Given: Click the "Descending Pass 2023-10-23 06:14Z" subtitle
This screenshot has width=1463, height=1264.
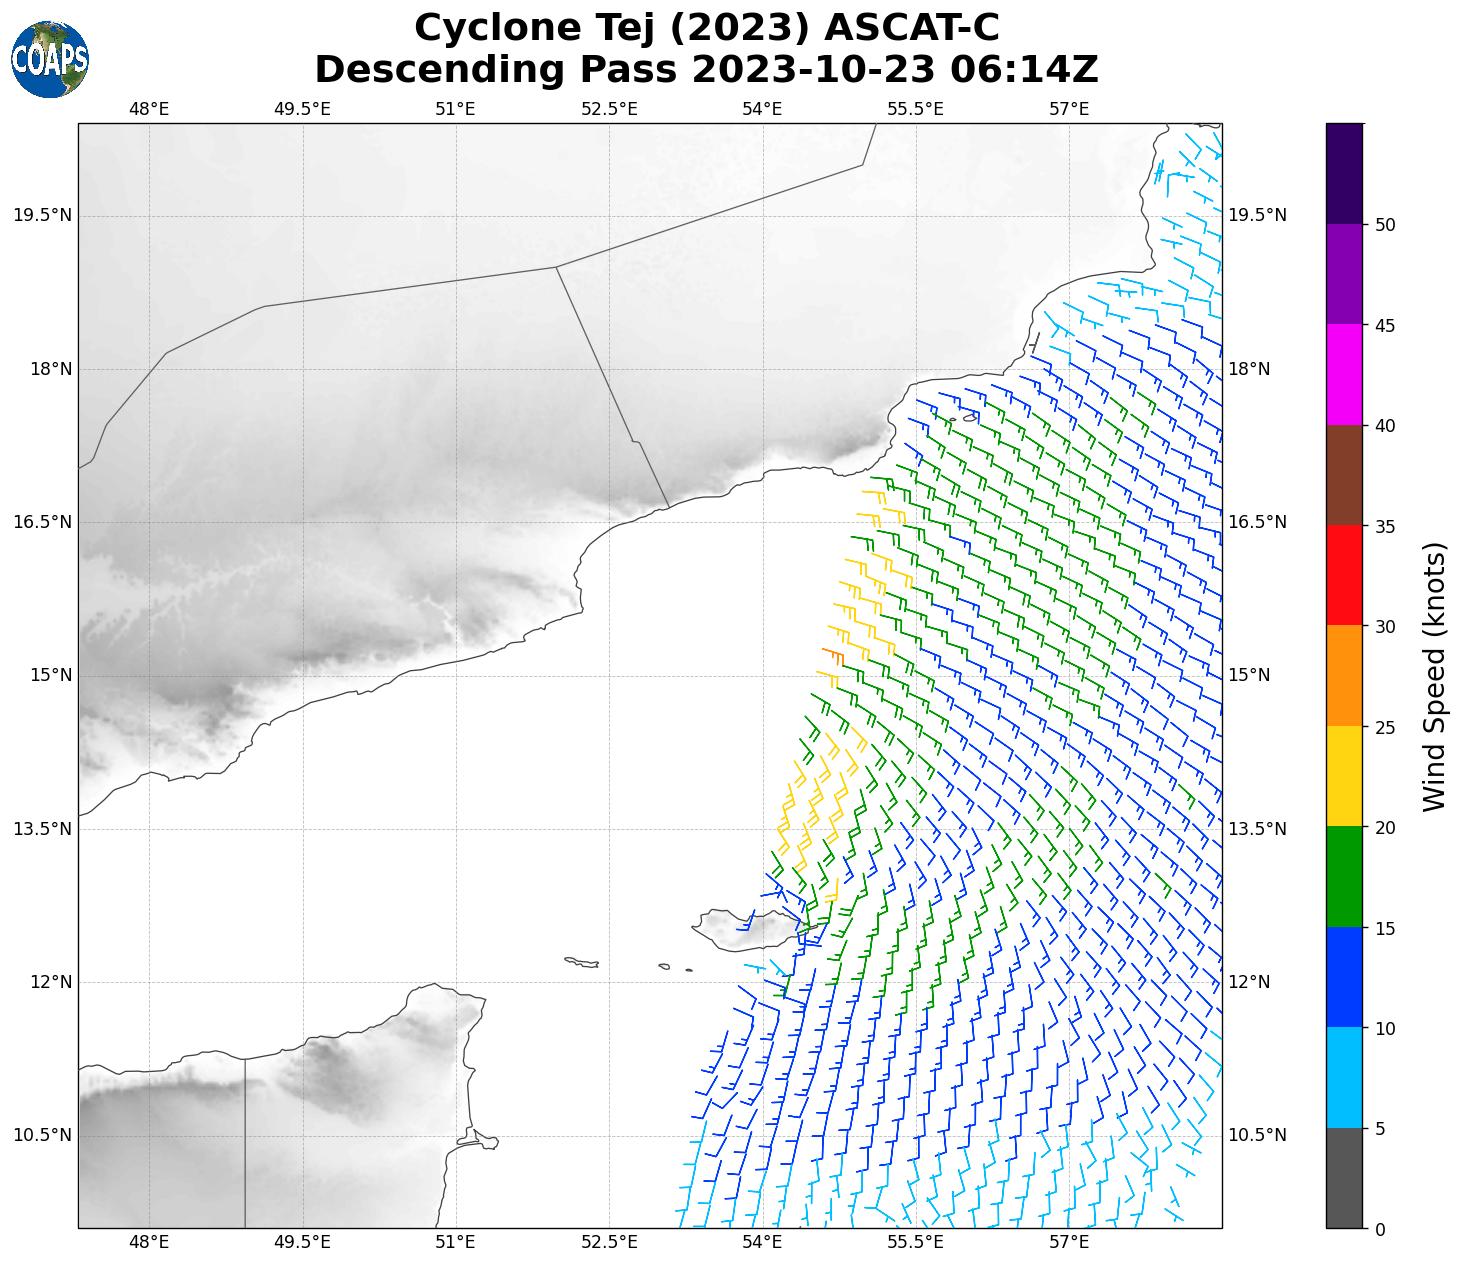Looking at the screenshot, I should click(x=706, y=70).
